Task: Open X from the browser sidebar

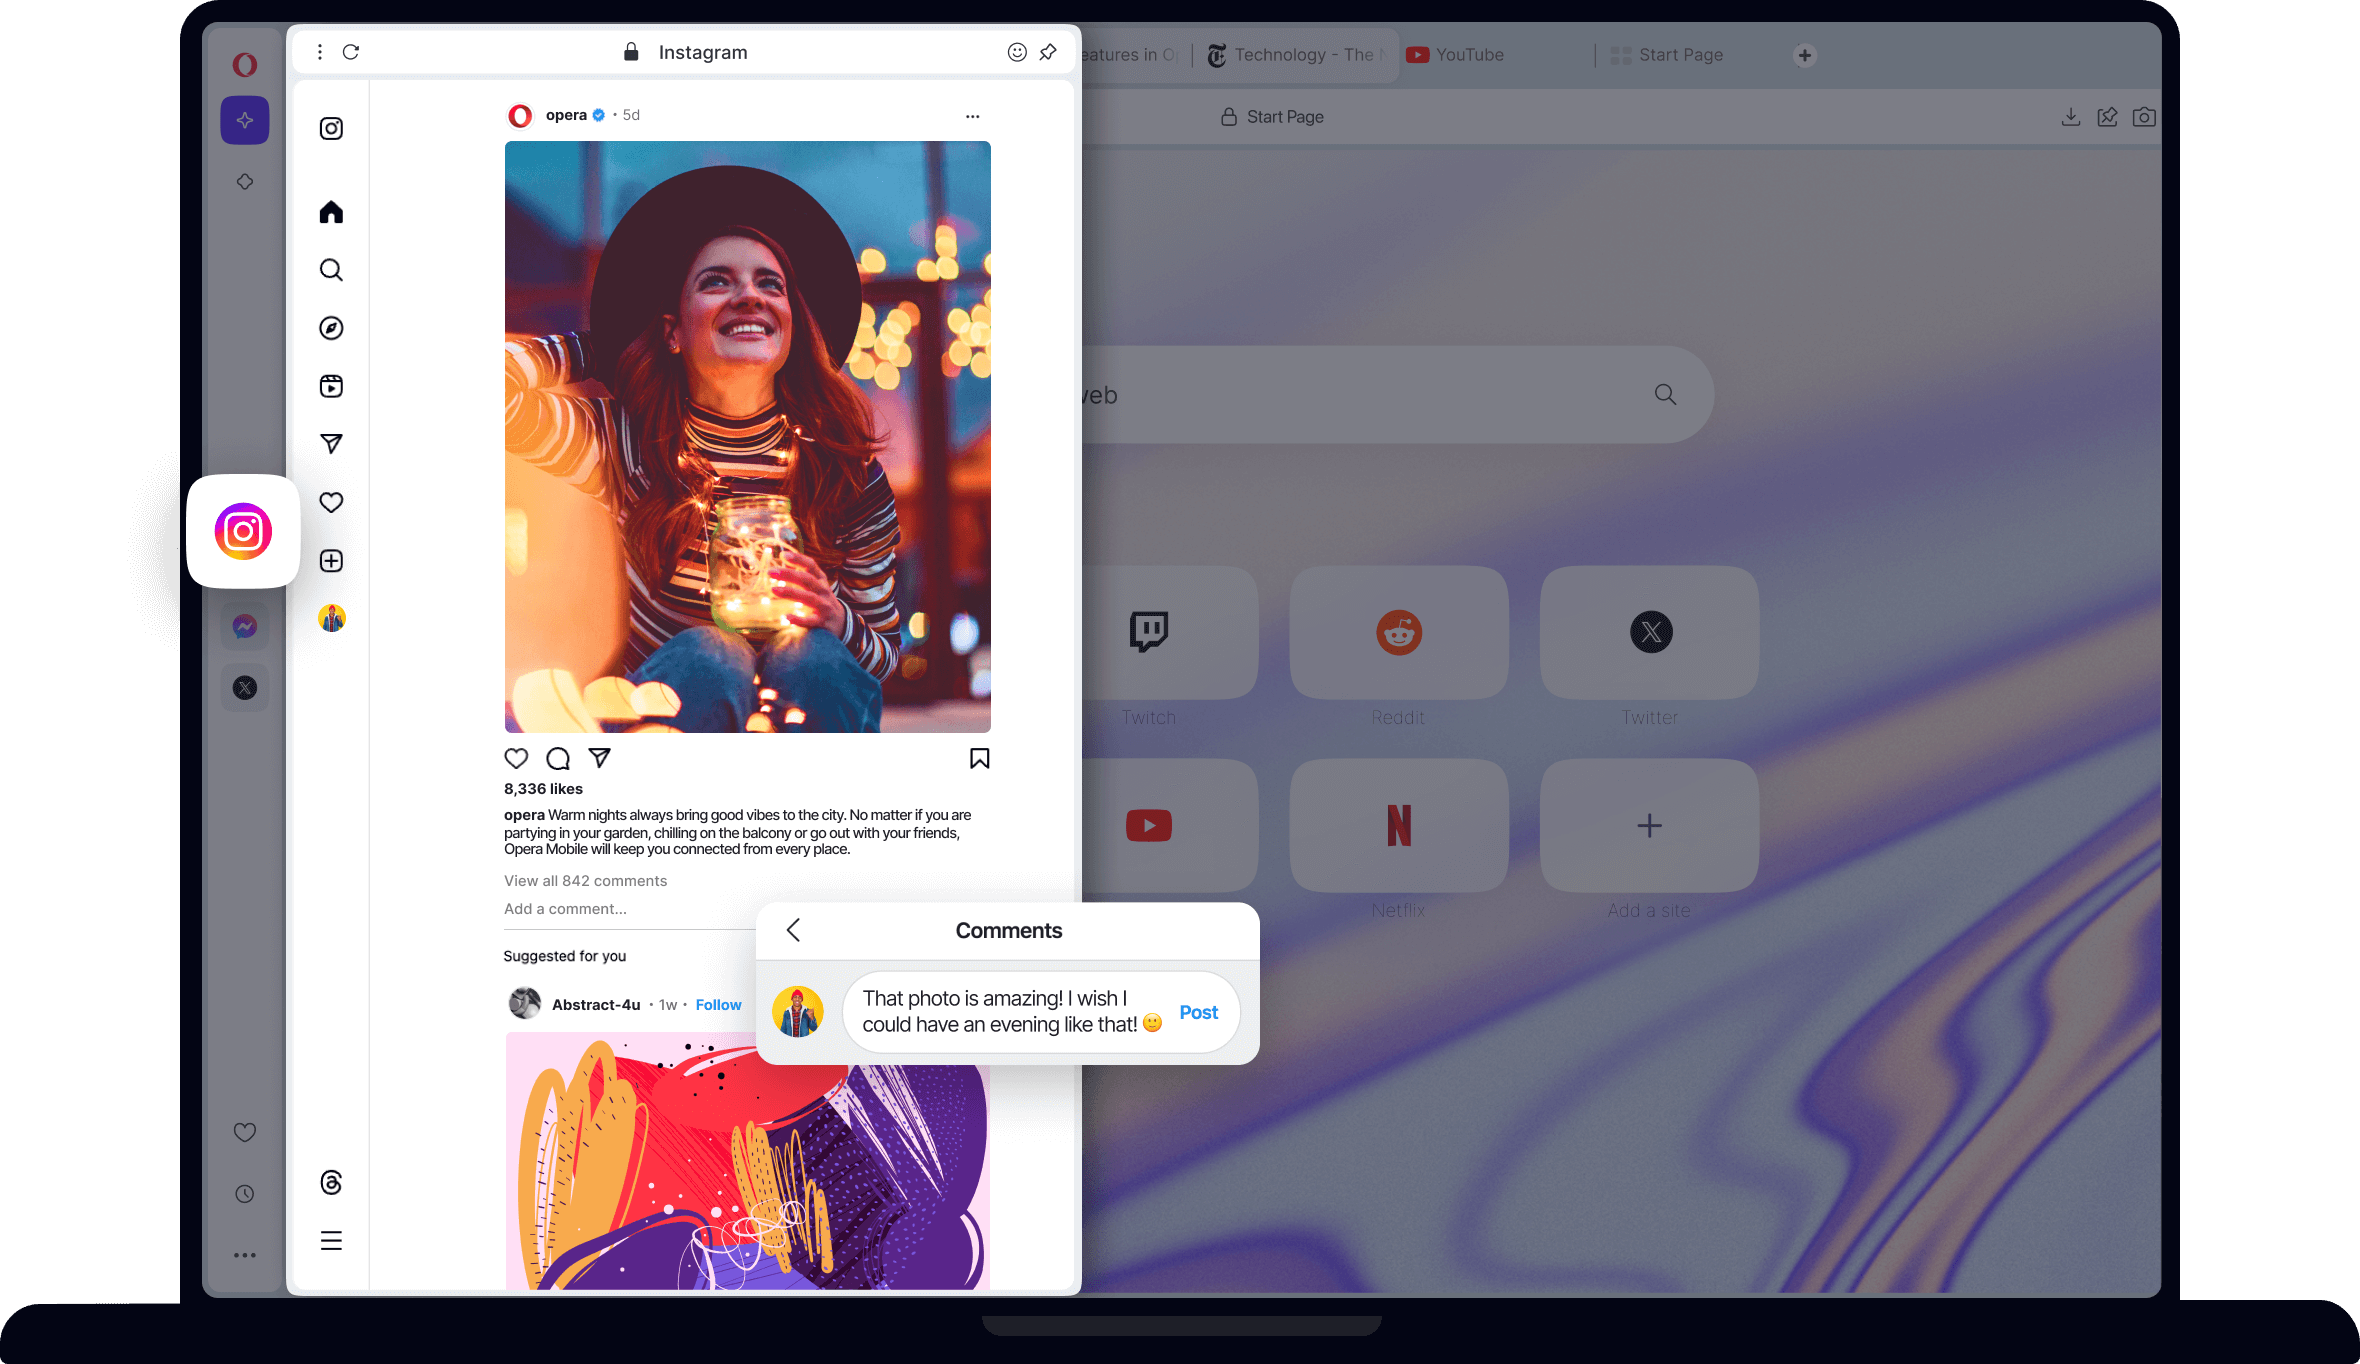Action: 244,687
